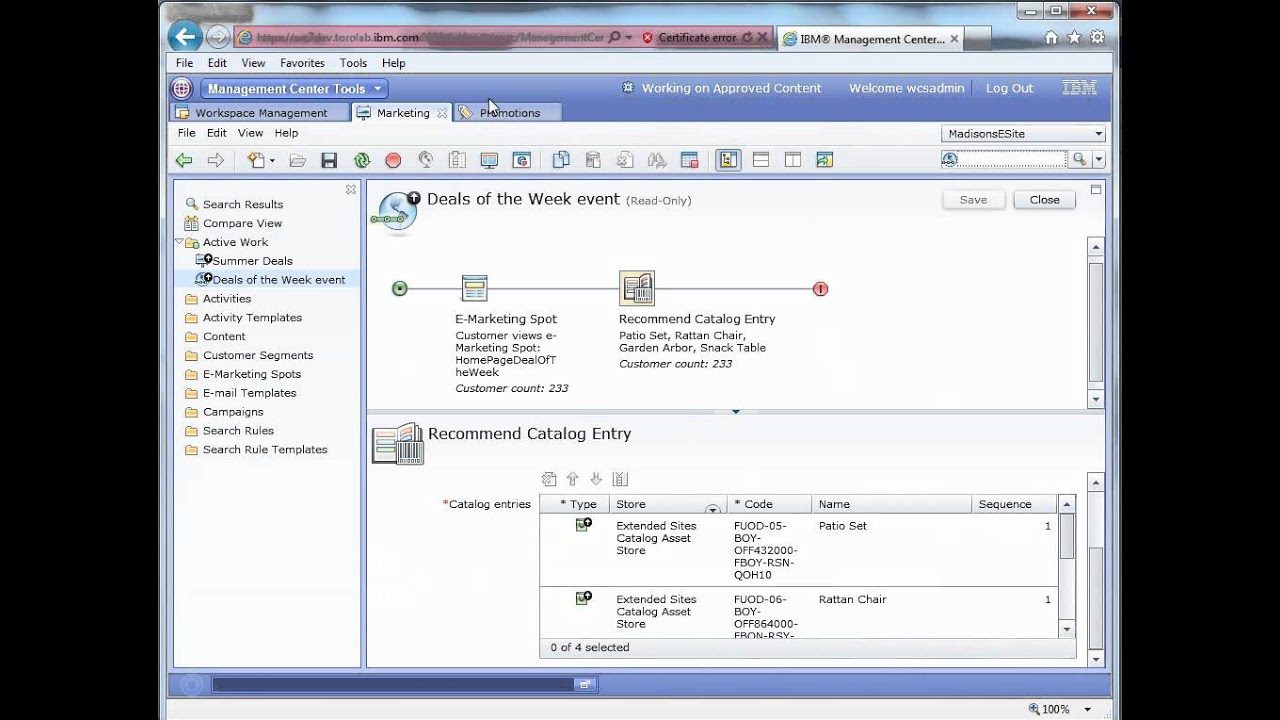The height and width of the screenshot is (720, 1280).
Task: Open Management Center Tools menu
Action: coord(294,89)
